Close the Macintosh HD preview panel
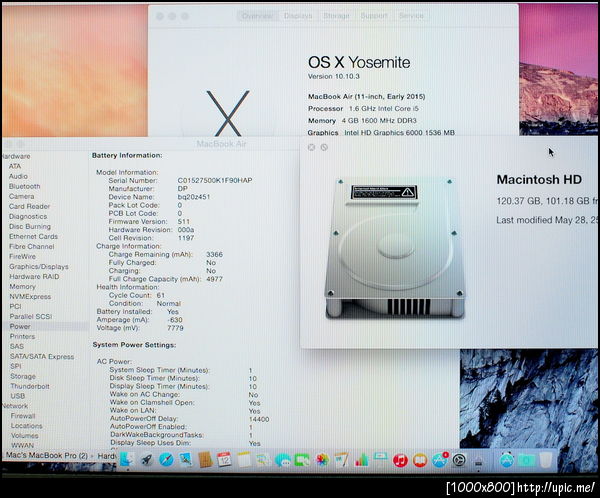Screen dimensions: 600x498 (311, 147)
